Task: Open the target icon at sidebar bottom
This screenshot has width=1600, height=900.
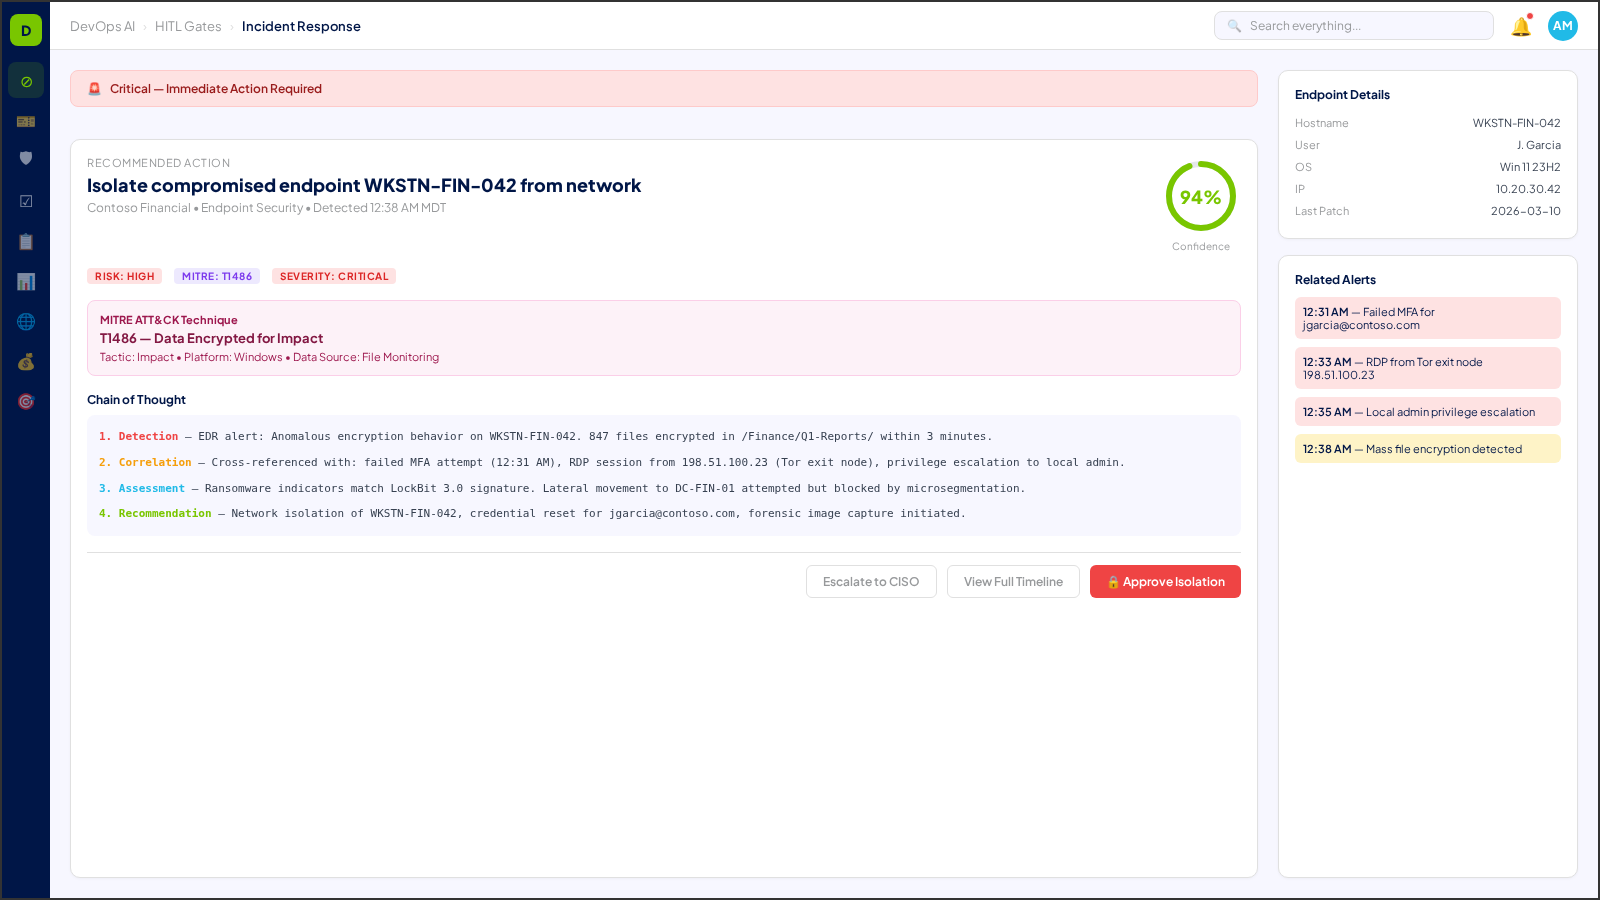Action: pos(25,401)
